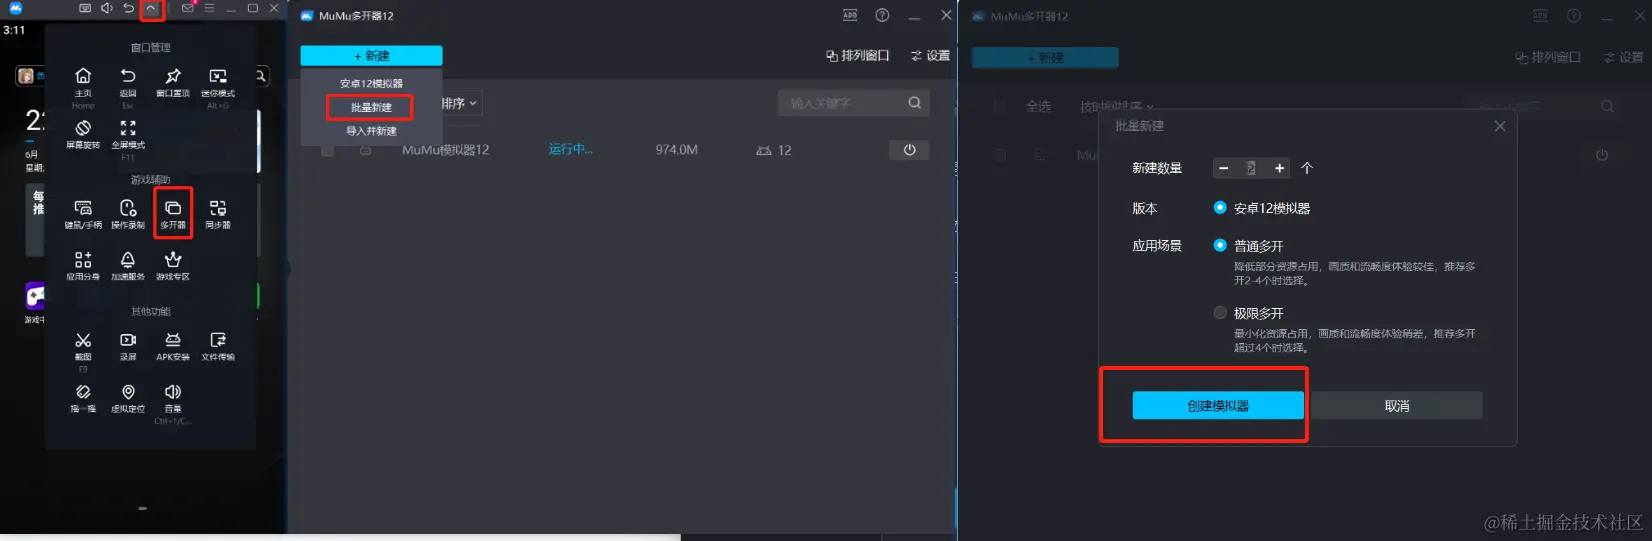Image resolution: width=1652 pixels, height=541 pixels.
Task: Open the APK安装 install icon
Action: click(173, 340)
